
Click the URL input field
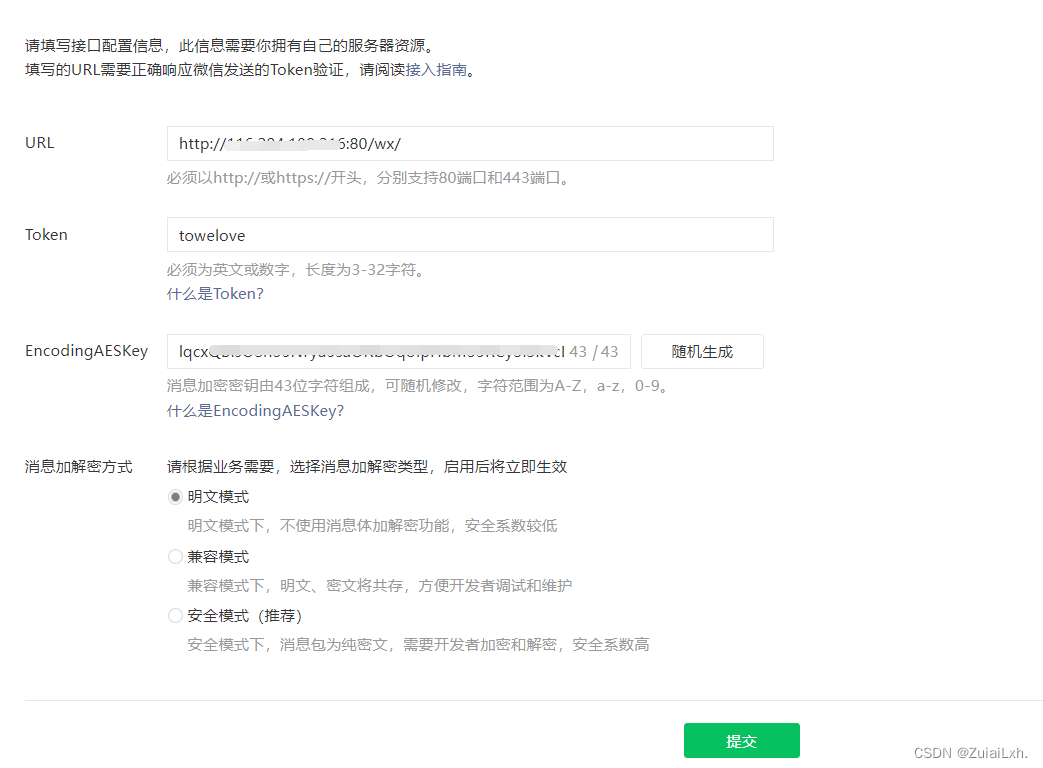pyautogui.click(x=470, y=143)
